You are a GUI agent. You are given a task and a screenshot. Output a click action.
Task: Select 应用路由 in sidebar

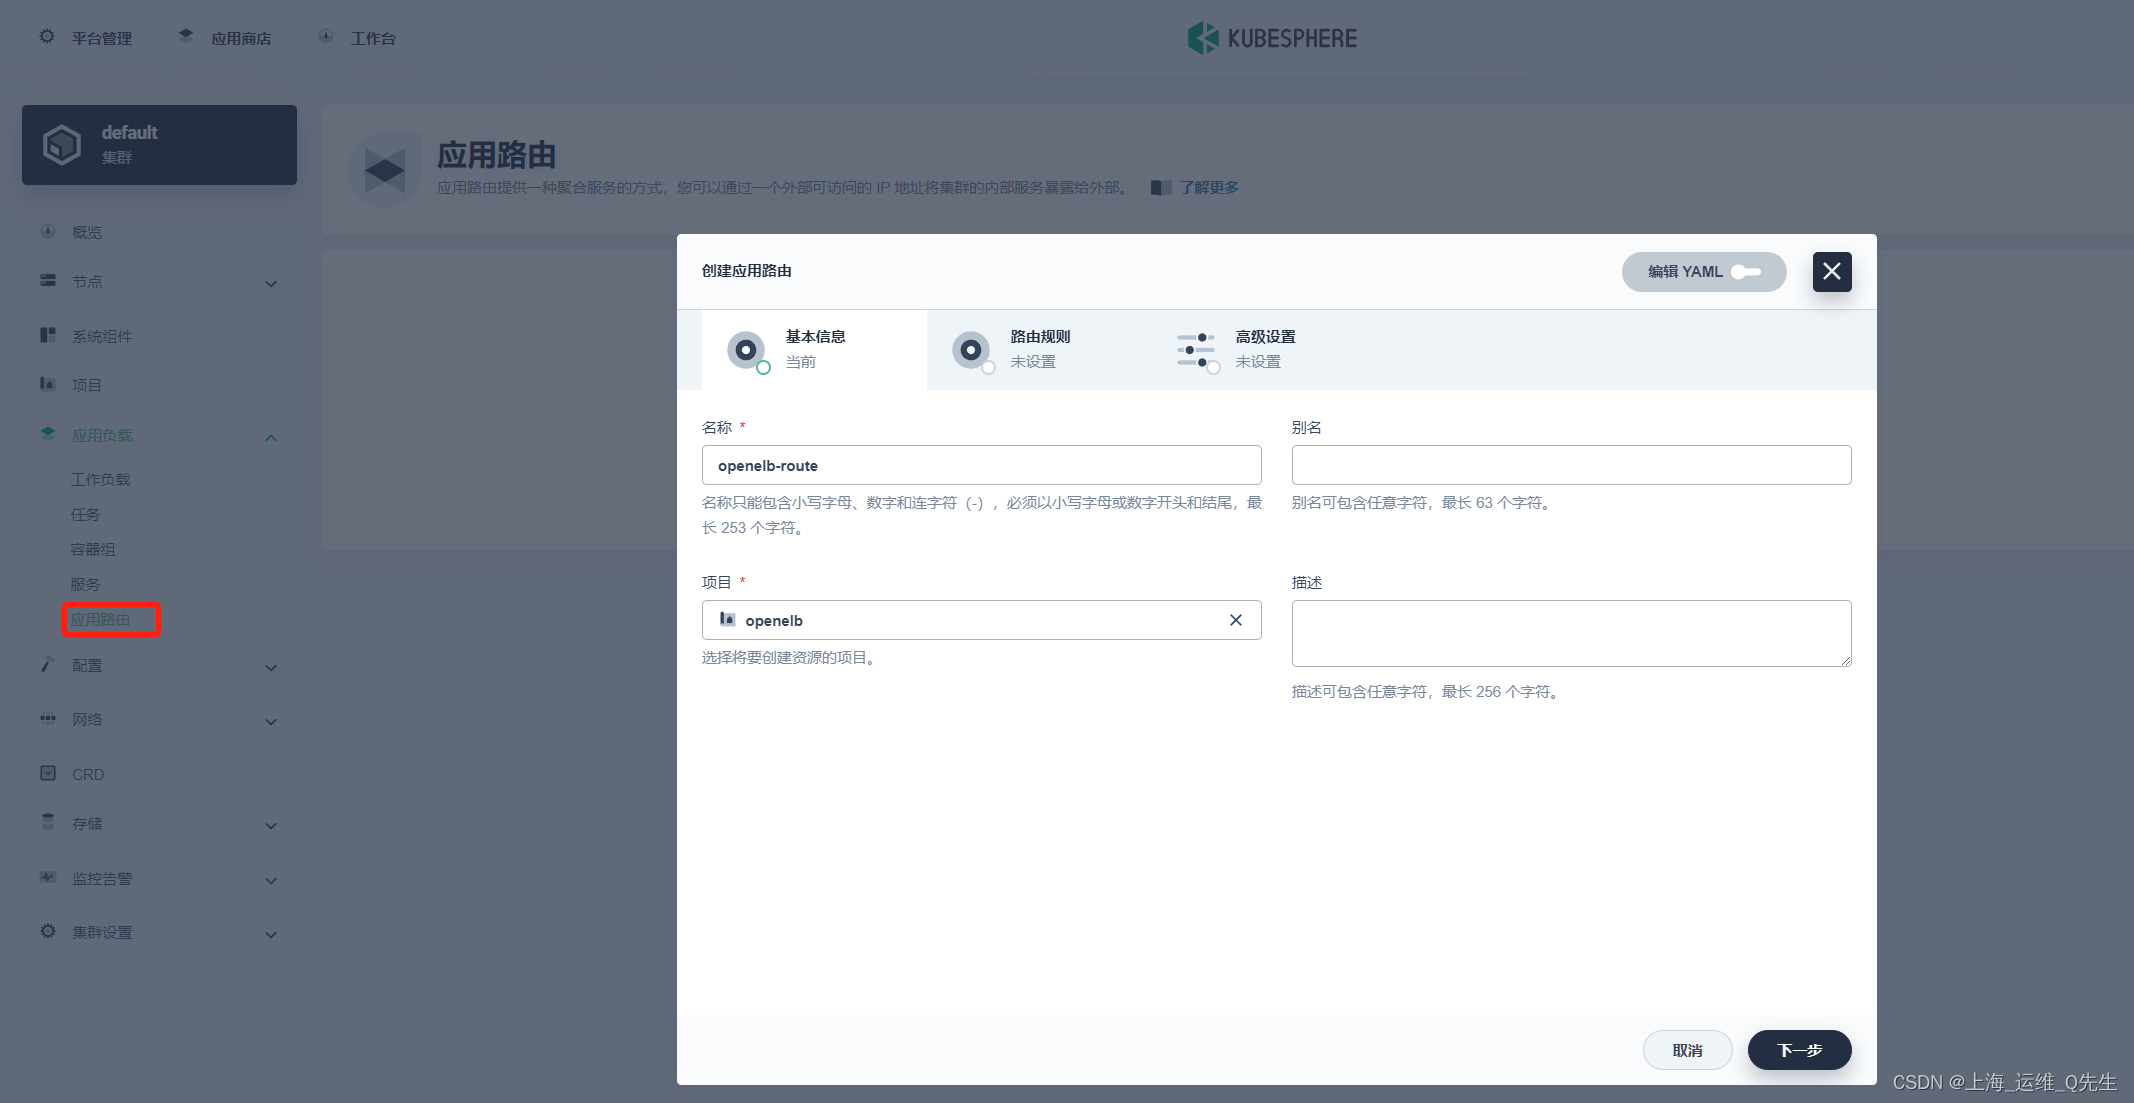[100, 620]
